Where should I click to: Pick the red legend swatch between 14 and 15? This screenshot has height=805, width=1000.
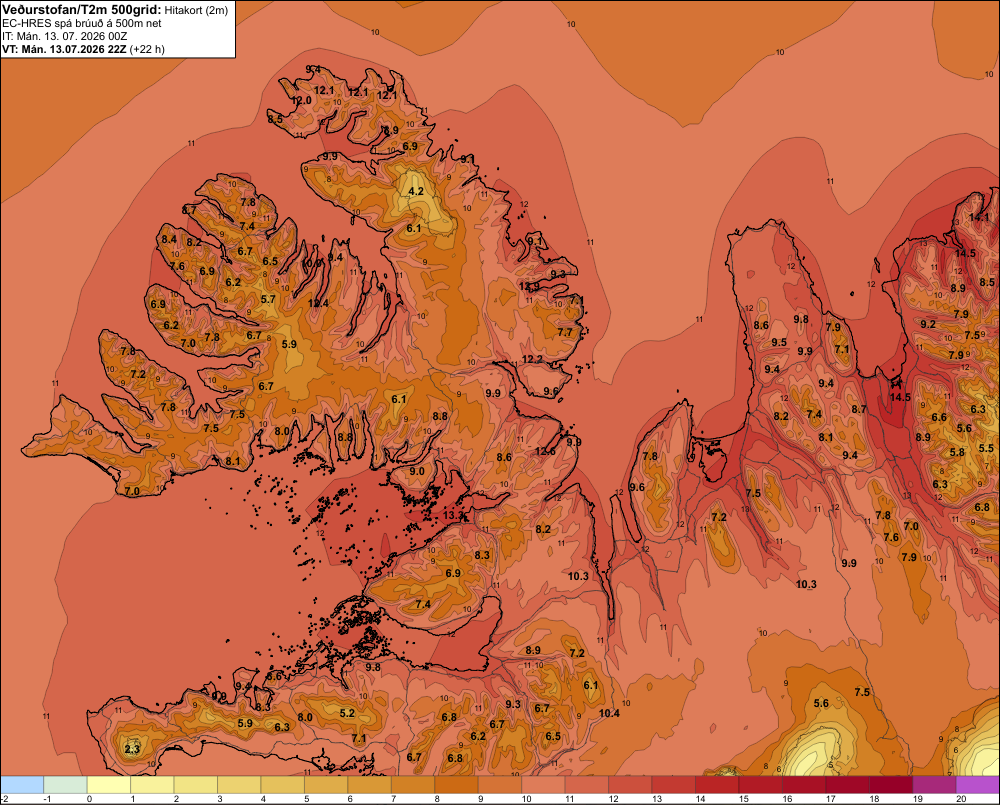pyautogui.click(x=717, y=784)
